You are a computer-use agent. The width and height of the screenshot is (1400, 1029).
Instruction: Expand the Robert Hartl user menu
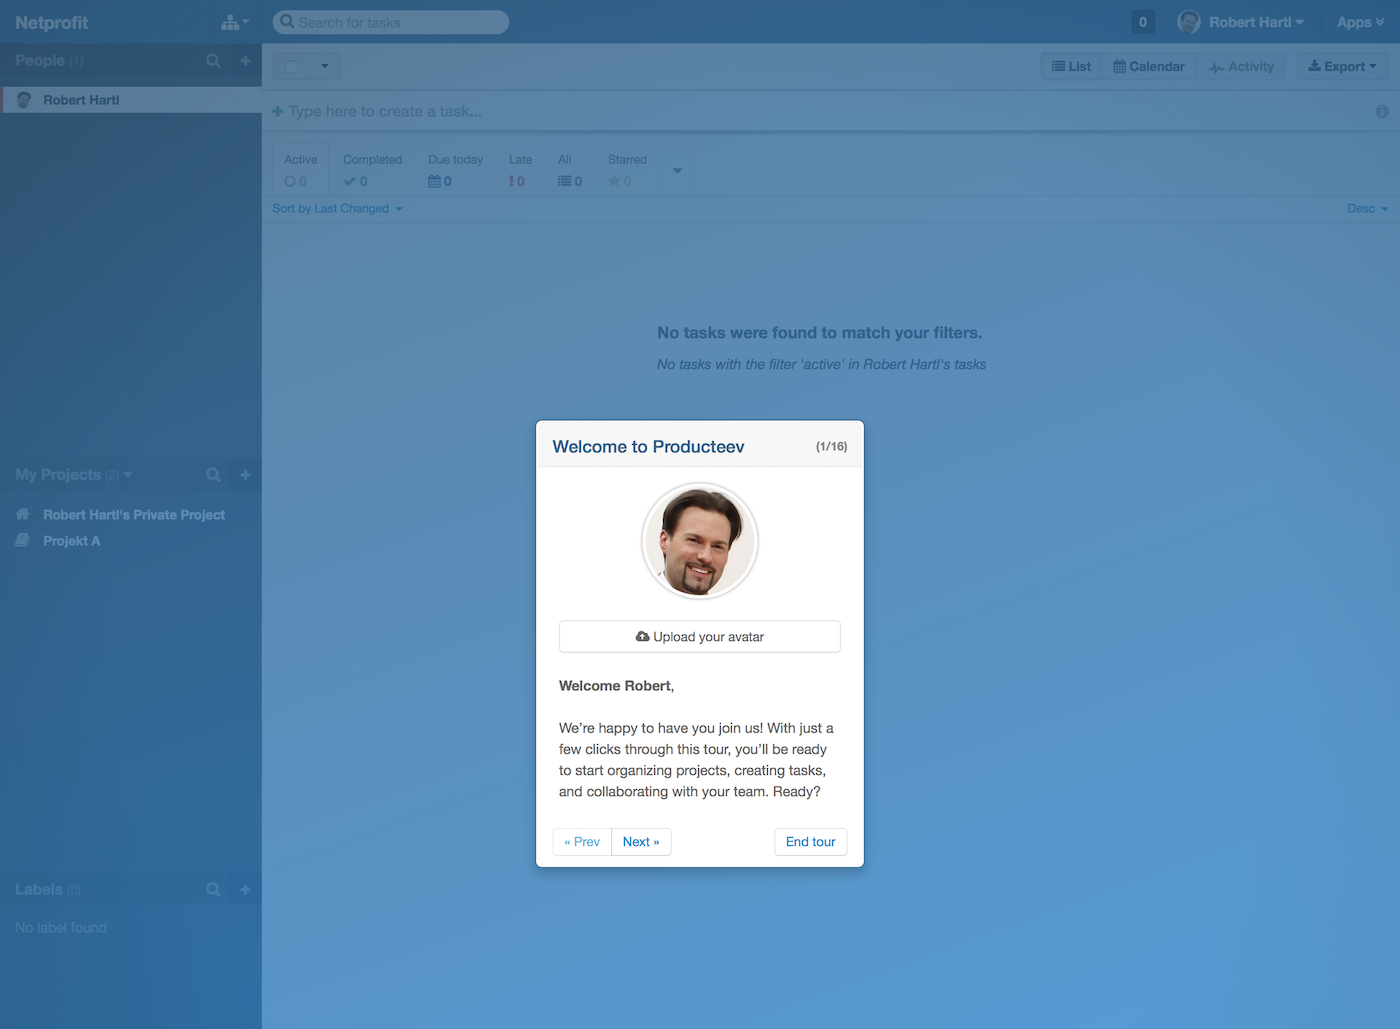pos(1256,22)
